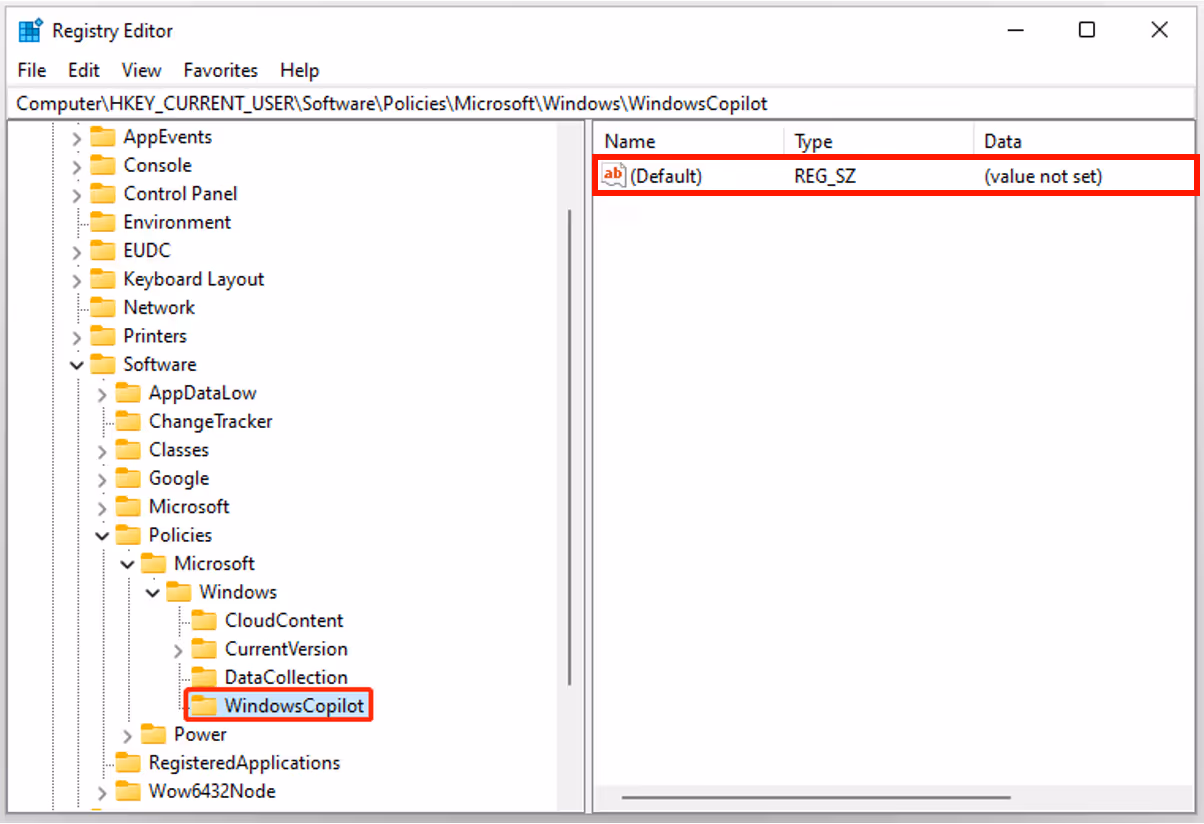Click the tree pane vertical scrollbar
The image size is (1204, 824).
[569, 447]
